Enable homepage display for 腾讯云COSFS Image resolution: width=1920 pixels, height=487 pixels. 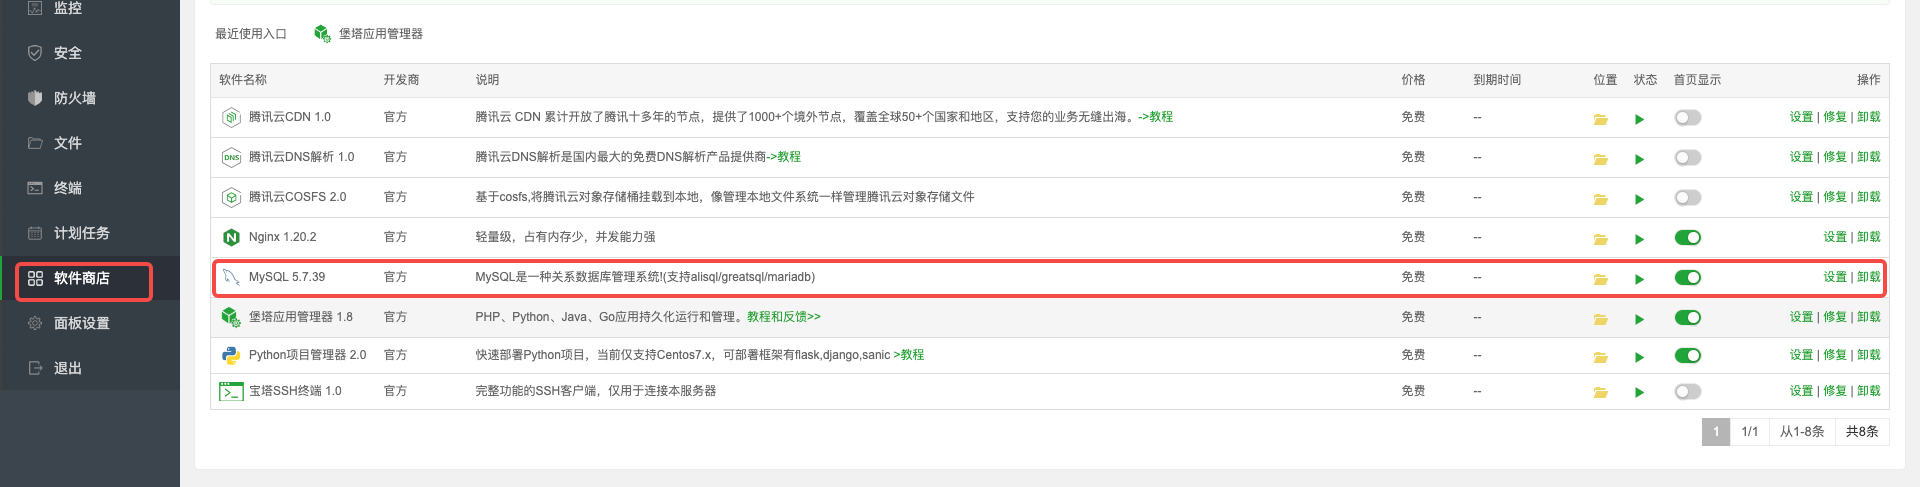(x=1688, y=198)
